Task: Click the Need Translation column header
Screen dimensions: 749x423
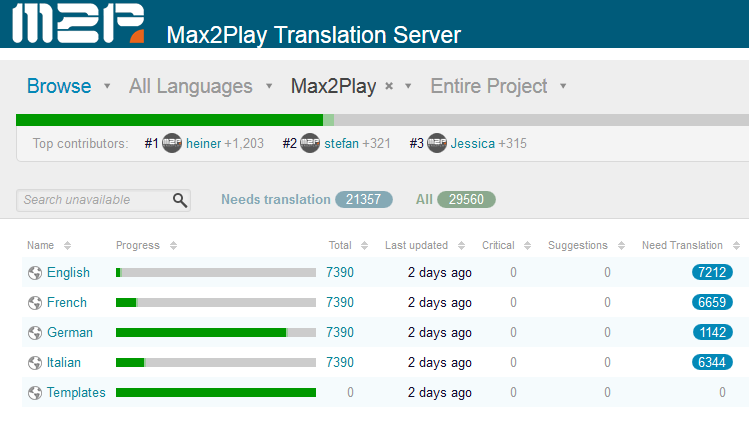Action: pyautogui.click(x=682, y=245)
